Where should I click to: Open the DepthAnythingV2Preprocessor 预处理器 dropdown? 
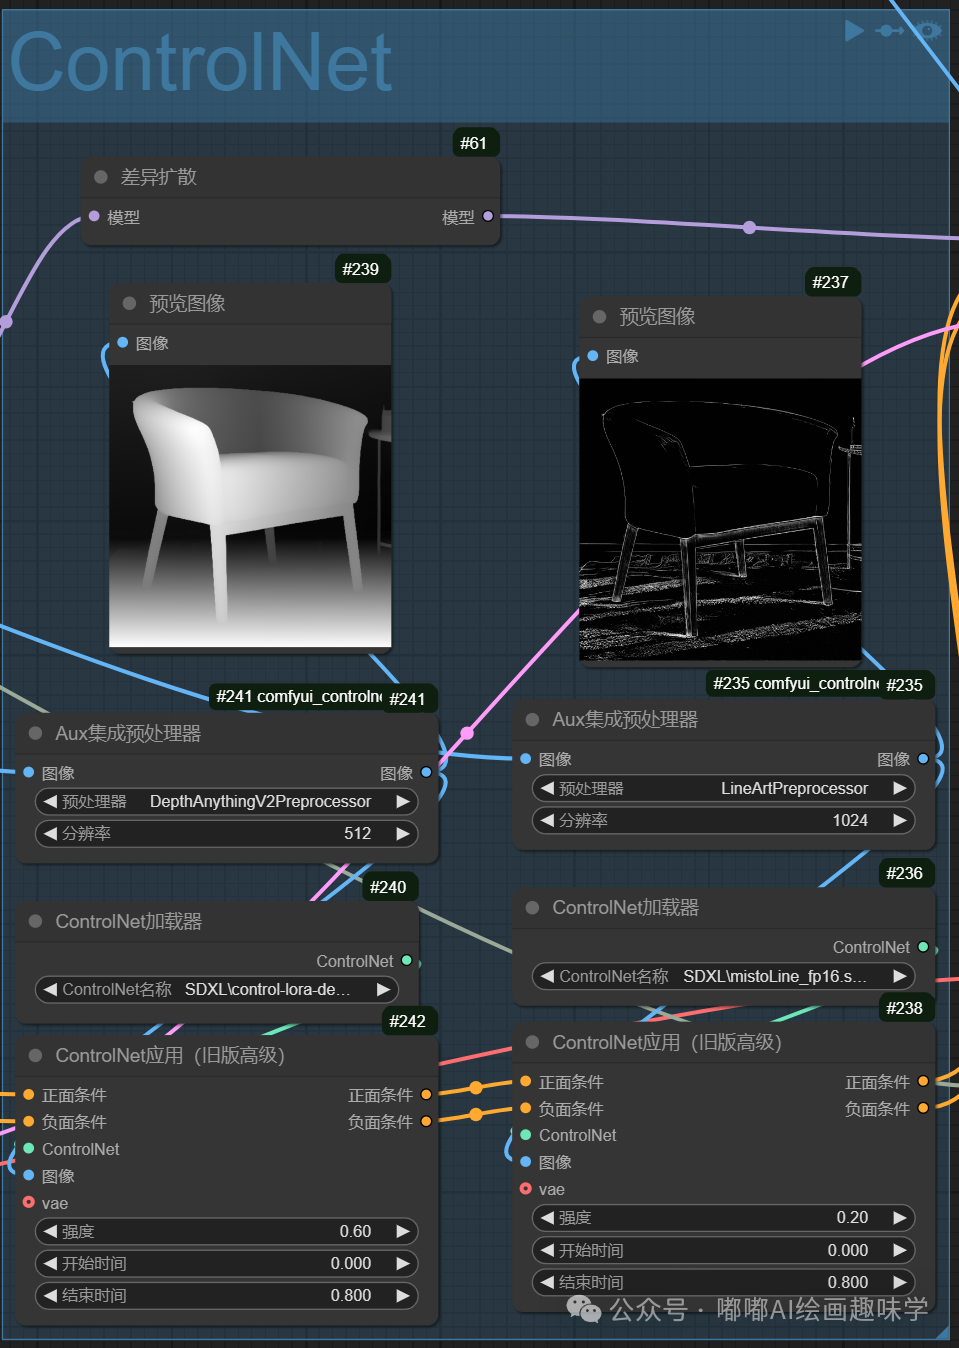pyautogui.click(x=227, y=801)
